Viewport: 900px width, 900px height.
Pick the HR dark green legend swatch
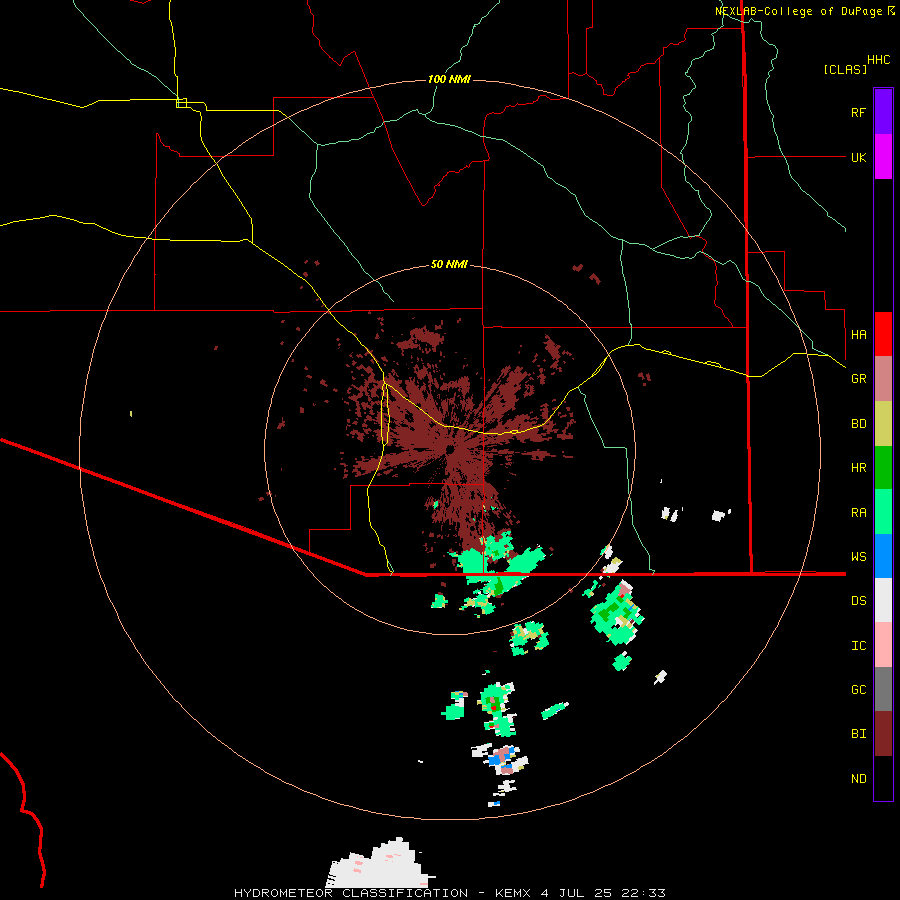[883, 468]
